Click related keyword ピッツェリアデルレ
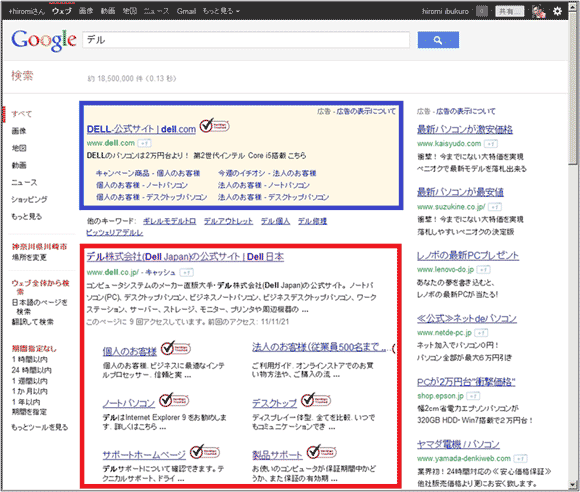The width and height of the screenshot is (580, 492). point(114,232)
